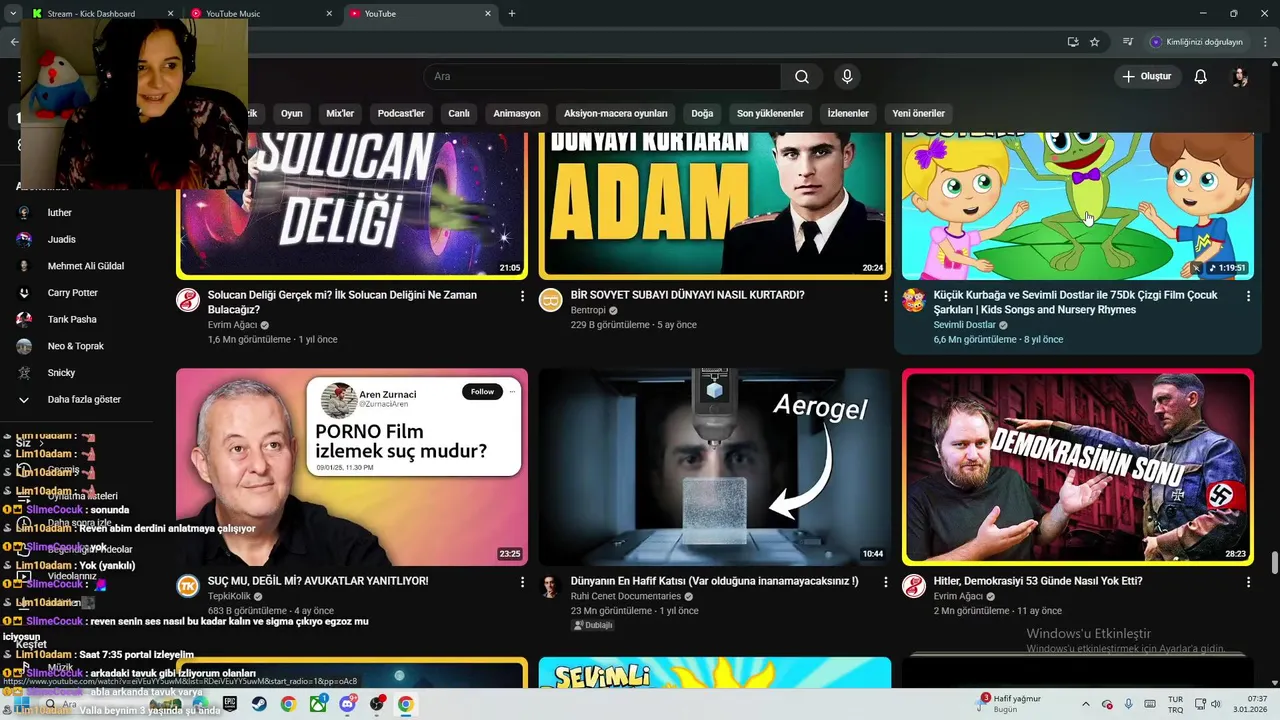This screenshot has width=1280, height=720.
Task: Open the YouTube notifications bell
Action: pyautogui.click(x=1201, y=77)
